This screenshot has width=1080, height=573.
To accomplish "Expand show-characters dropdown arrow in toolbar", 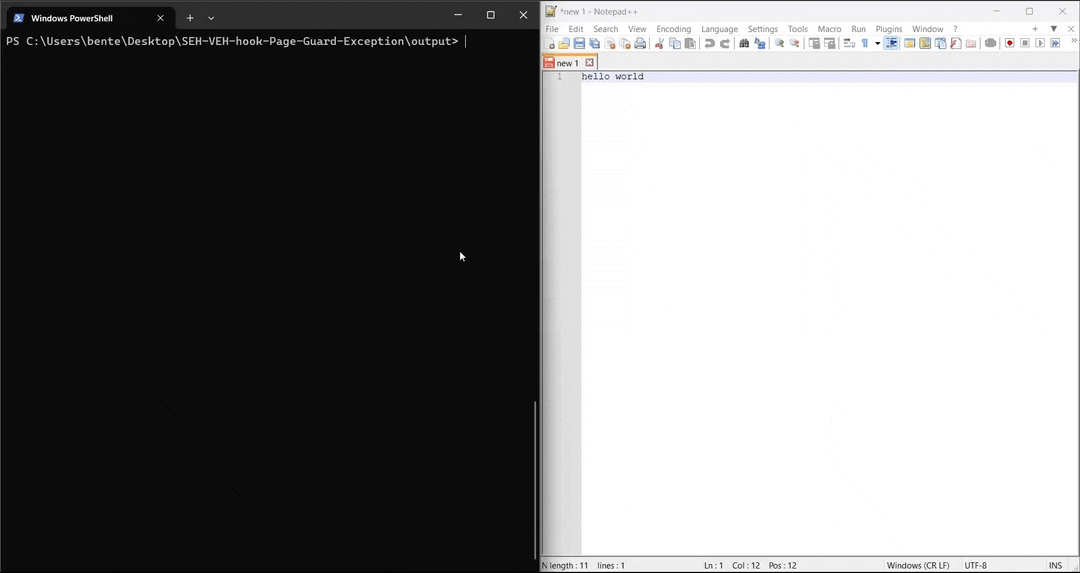I will (878, 43).
